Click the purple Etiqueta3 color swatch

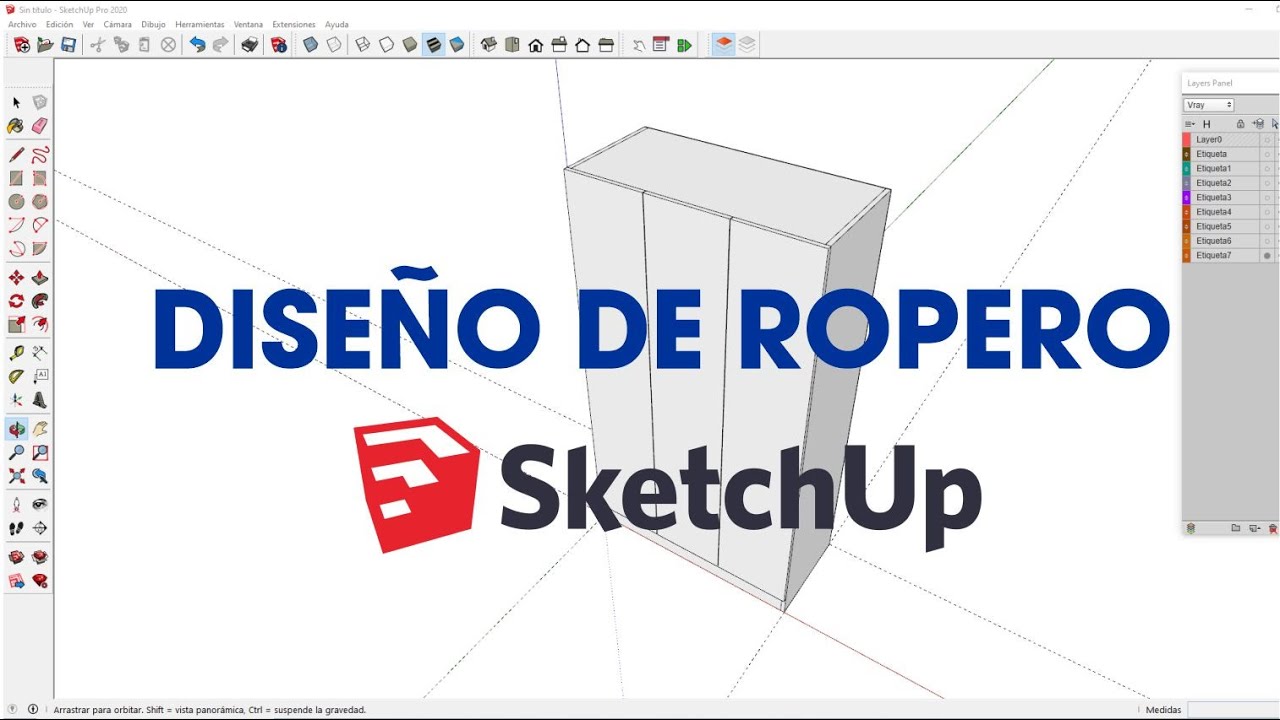pyautogui.click(x=1187, y=198)
